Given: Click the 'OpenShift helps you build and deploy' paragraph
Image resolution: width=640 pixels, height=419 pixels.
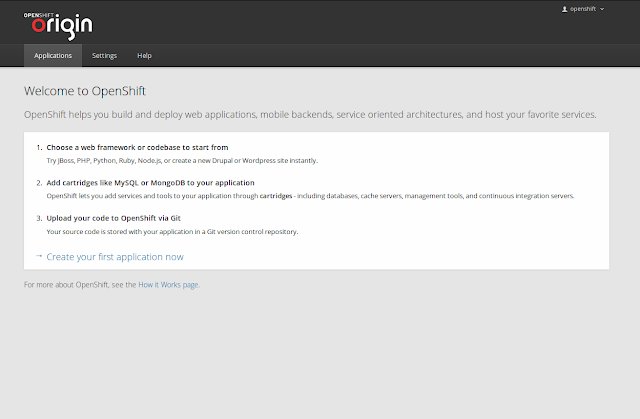Looking at the screenshot, I should pos(310,115).
